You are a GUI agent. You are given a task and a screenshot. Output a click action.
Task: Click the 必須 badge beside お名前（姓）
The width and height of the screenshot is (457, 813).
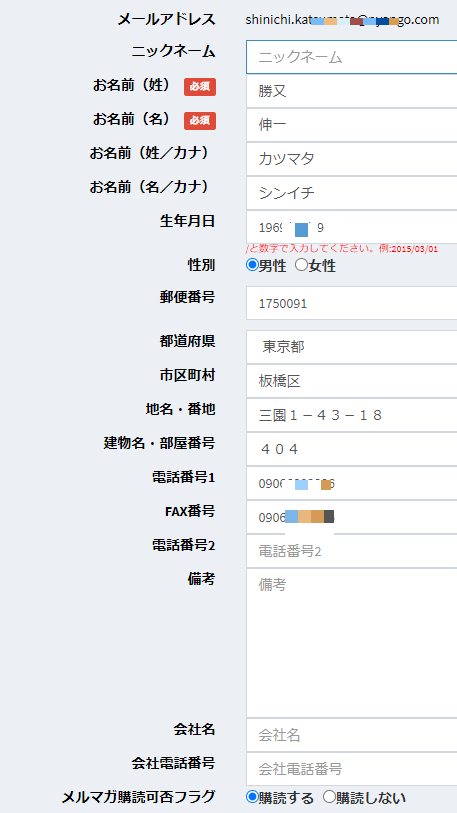point(200,87)
